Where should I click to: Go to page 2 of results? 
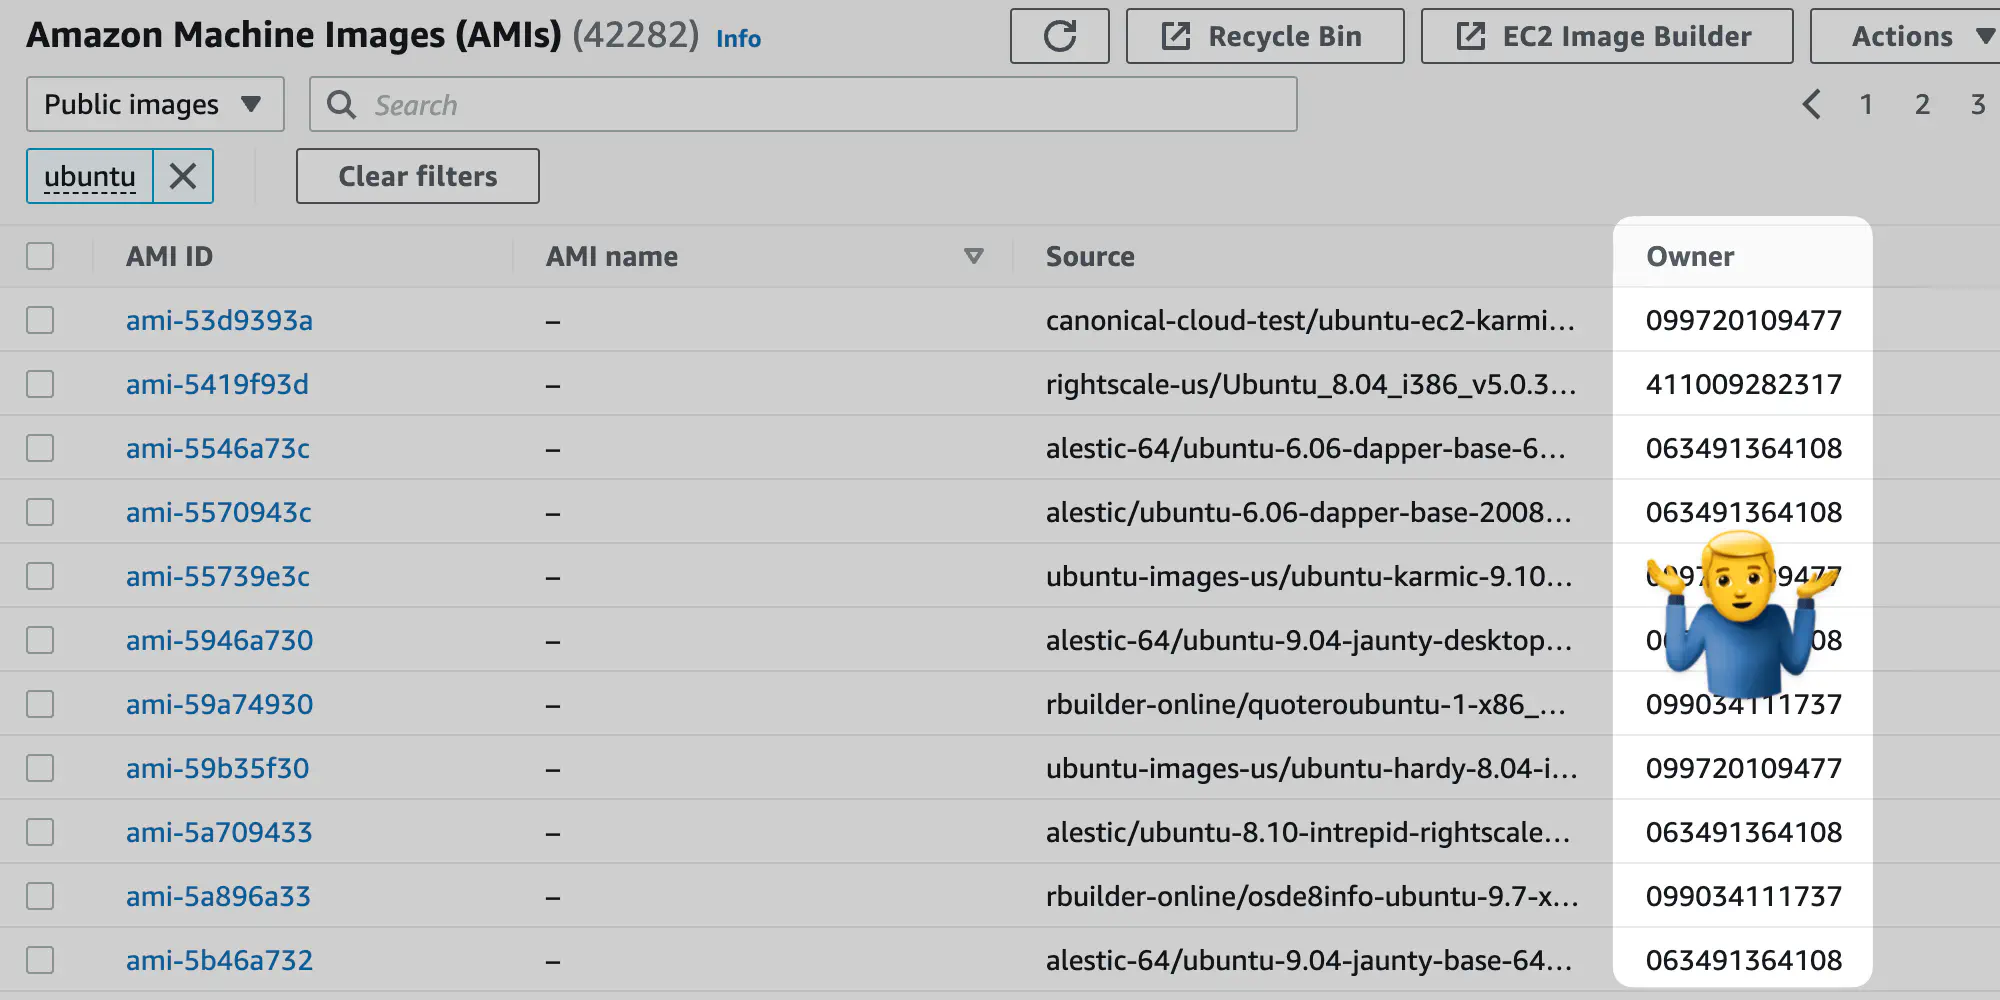(x=1922, y=105)
